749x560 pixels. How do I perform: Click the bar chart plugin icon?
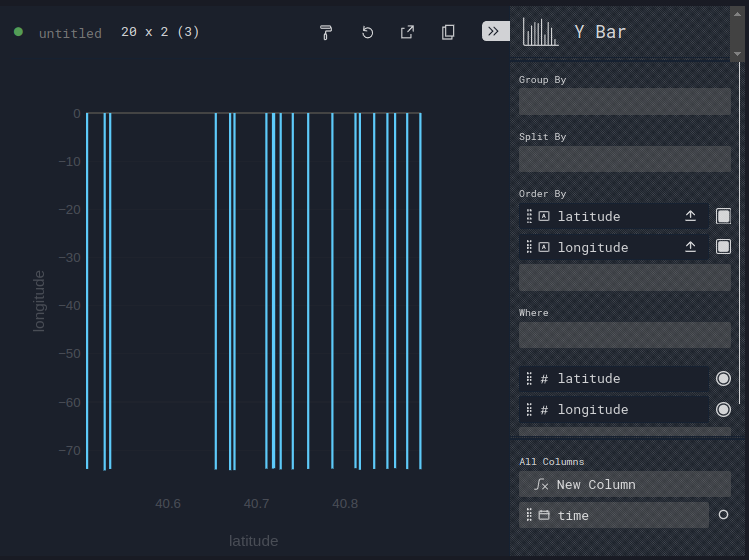[x=541, y=32]
